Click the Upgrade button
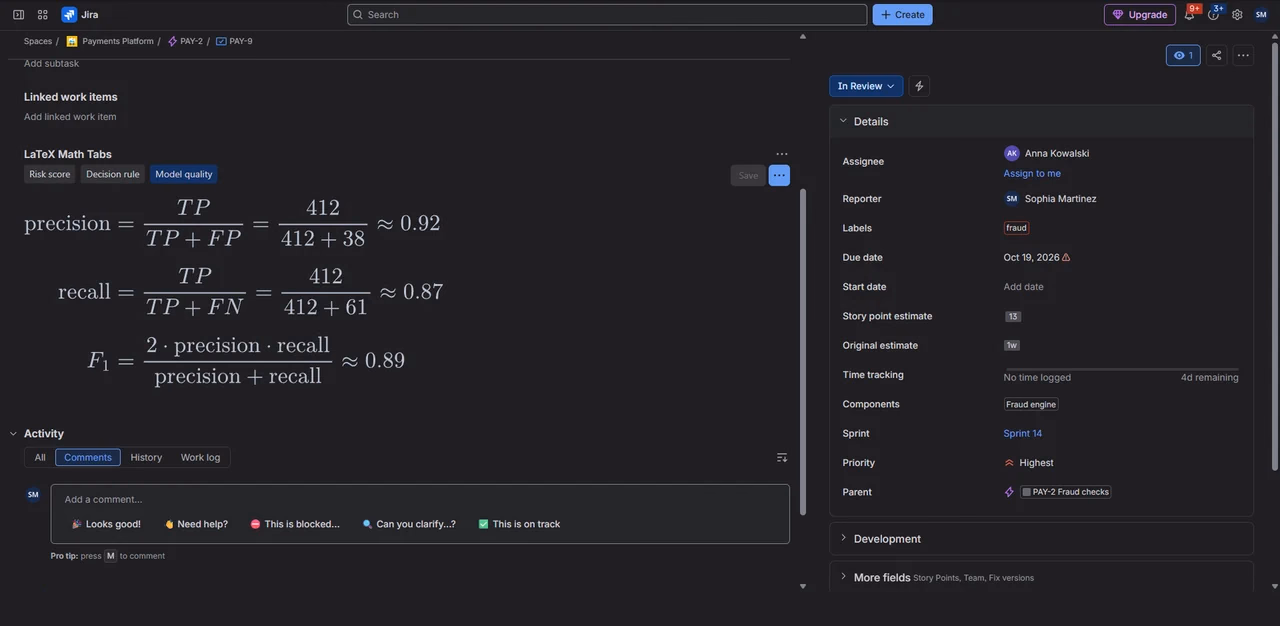The height and width of the screenshot is (626, 1280). pos(1140,15)
